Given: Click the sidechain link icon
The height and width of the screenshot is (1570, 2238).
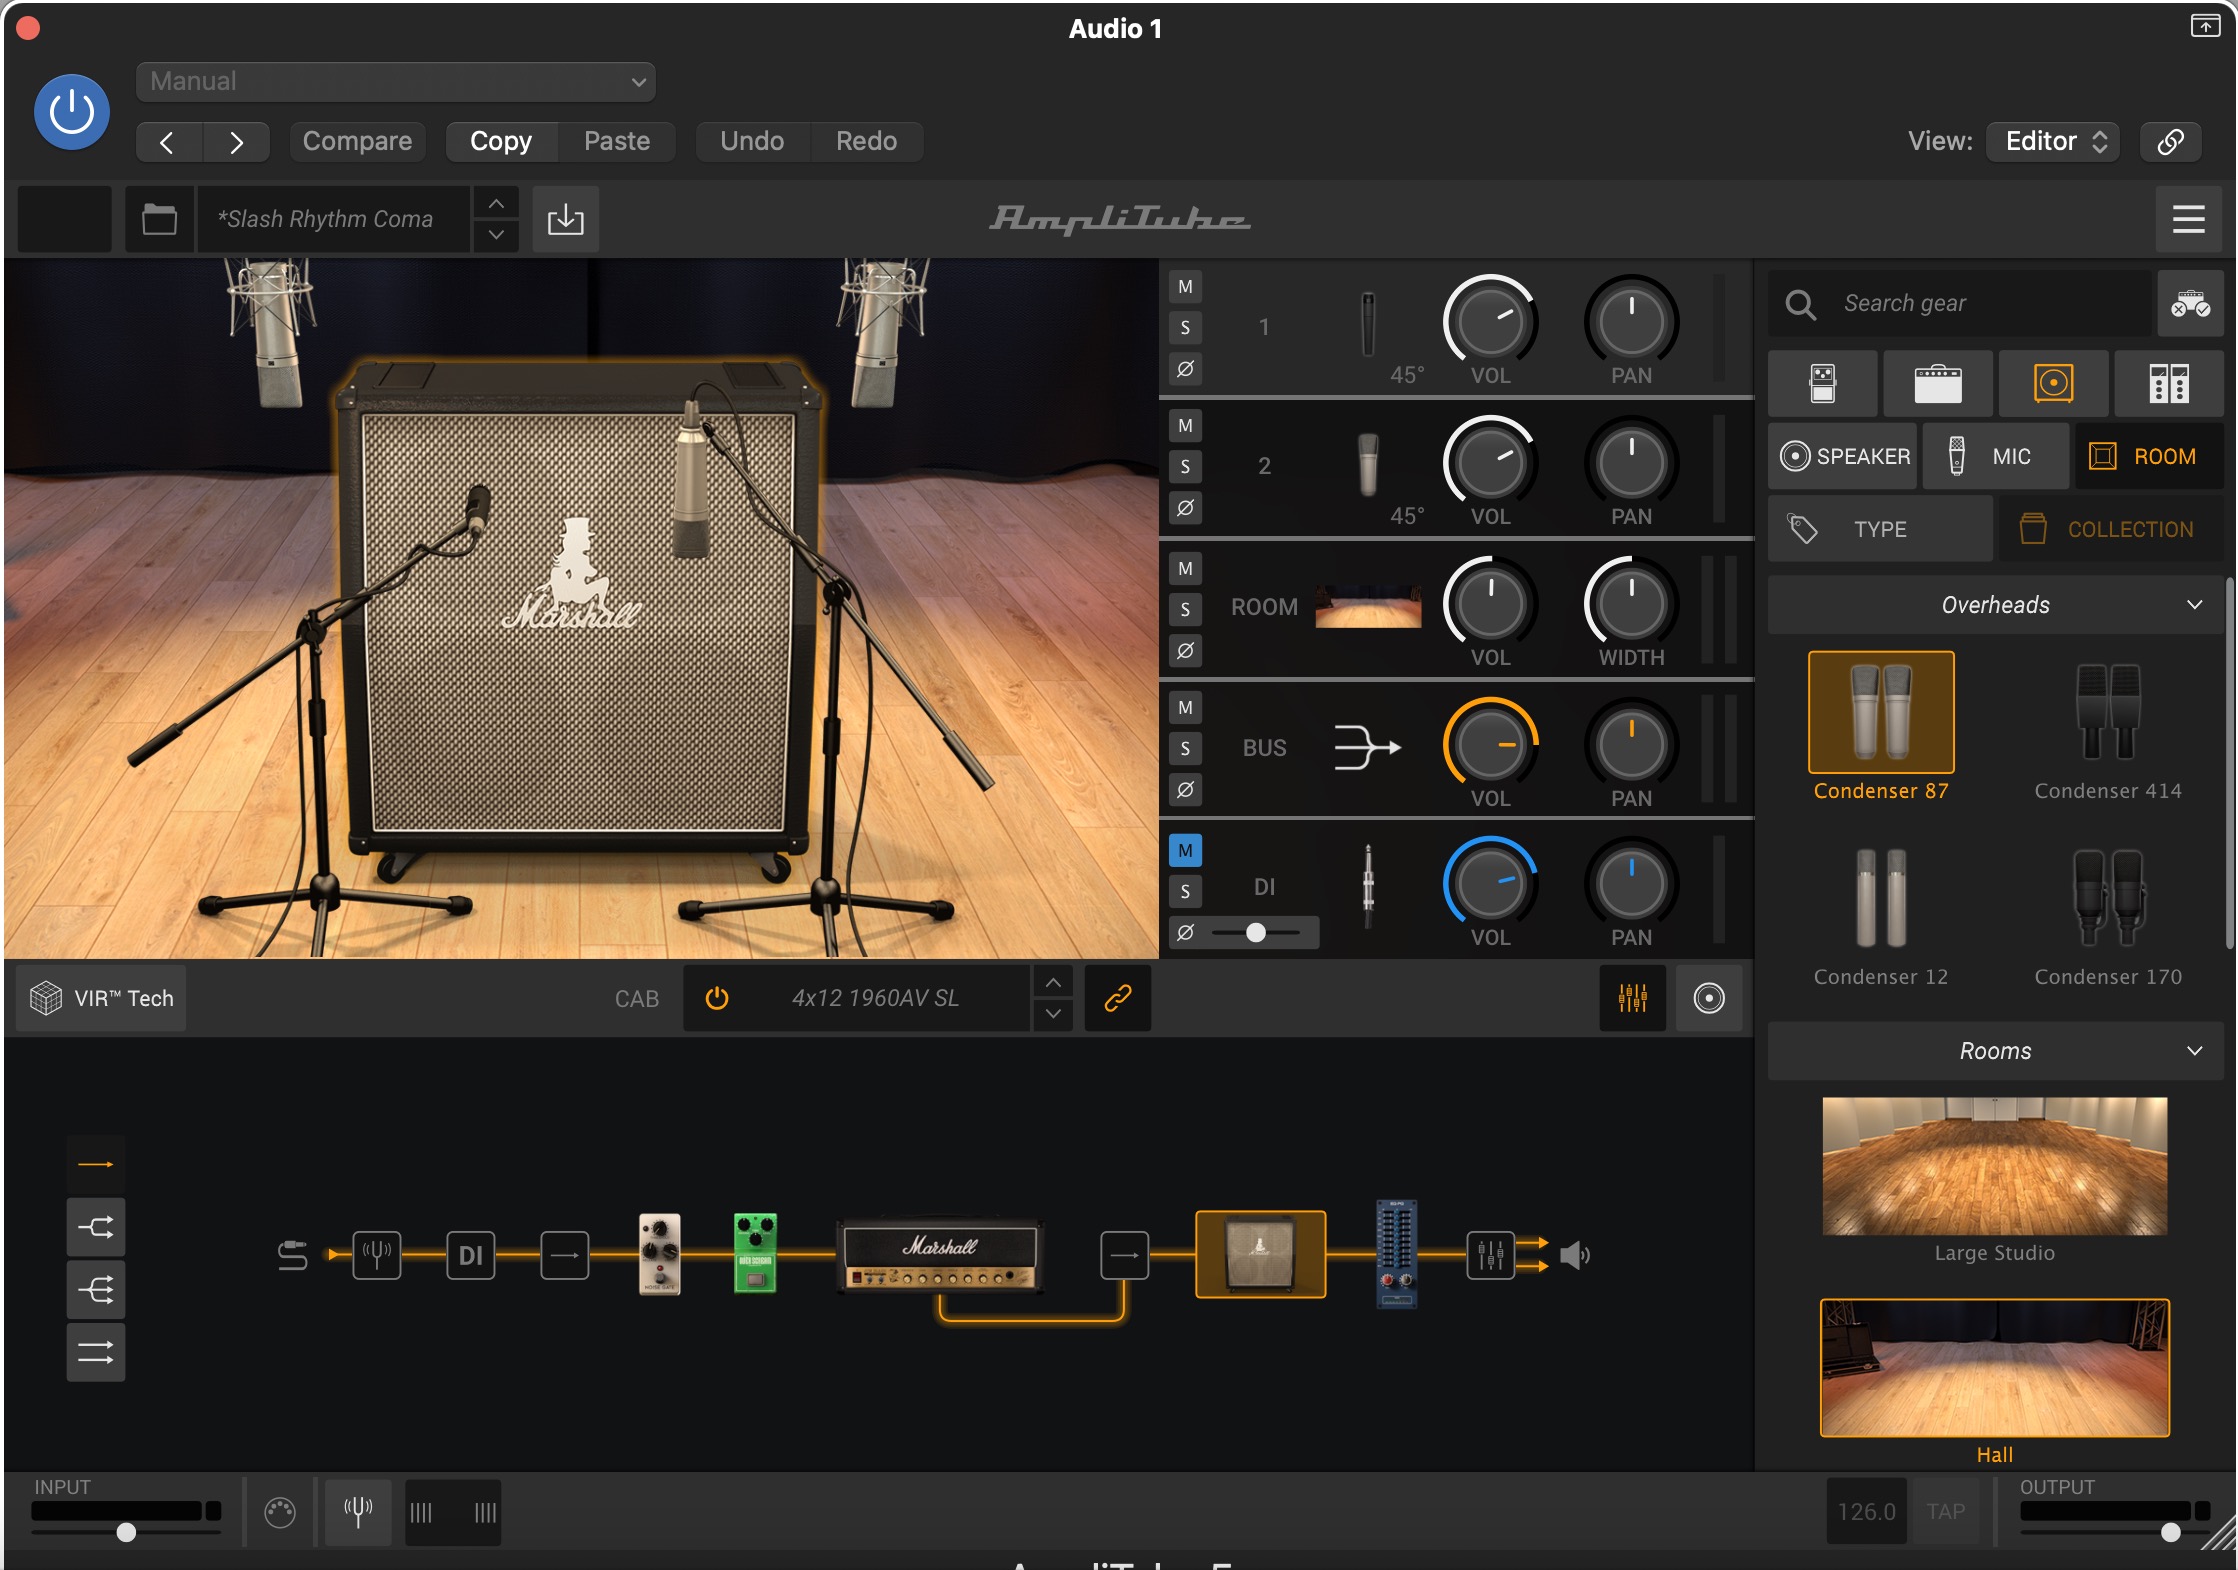Looking at the screenshot, I should [2171, 141].
